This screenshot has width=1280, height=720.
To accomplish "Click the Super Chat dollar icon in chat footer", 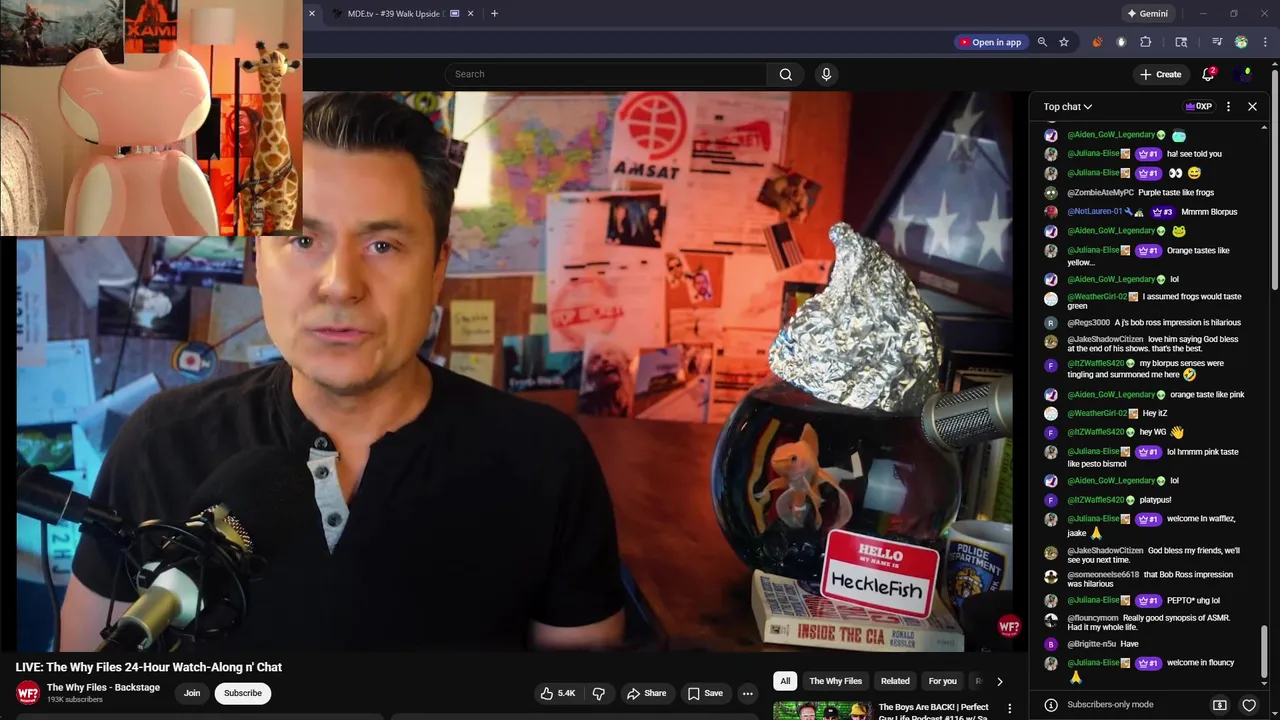I will click(x=1220, y=705).
